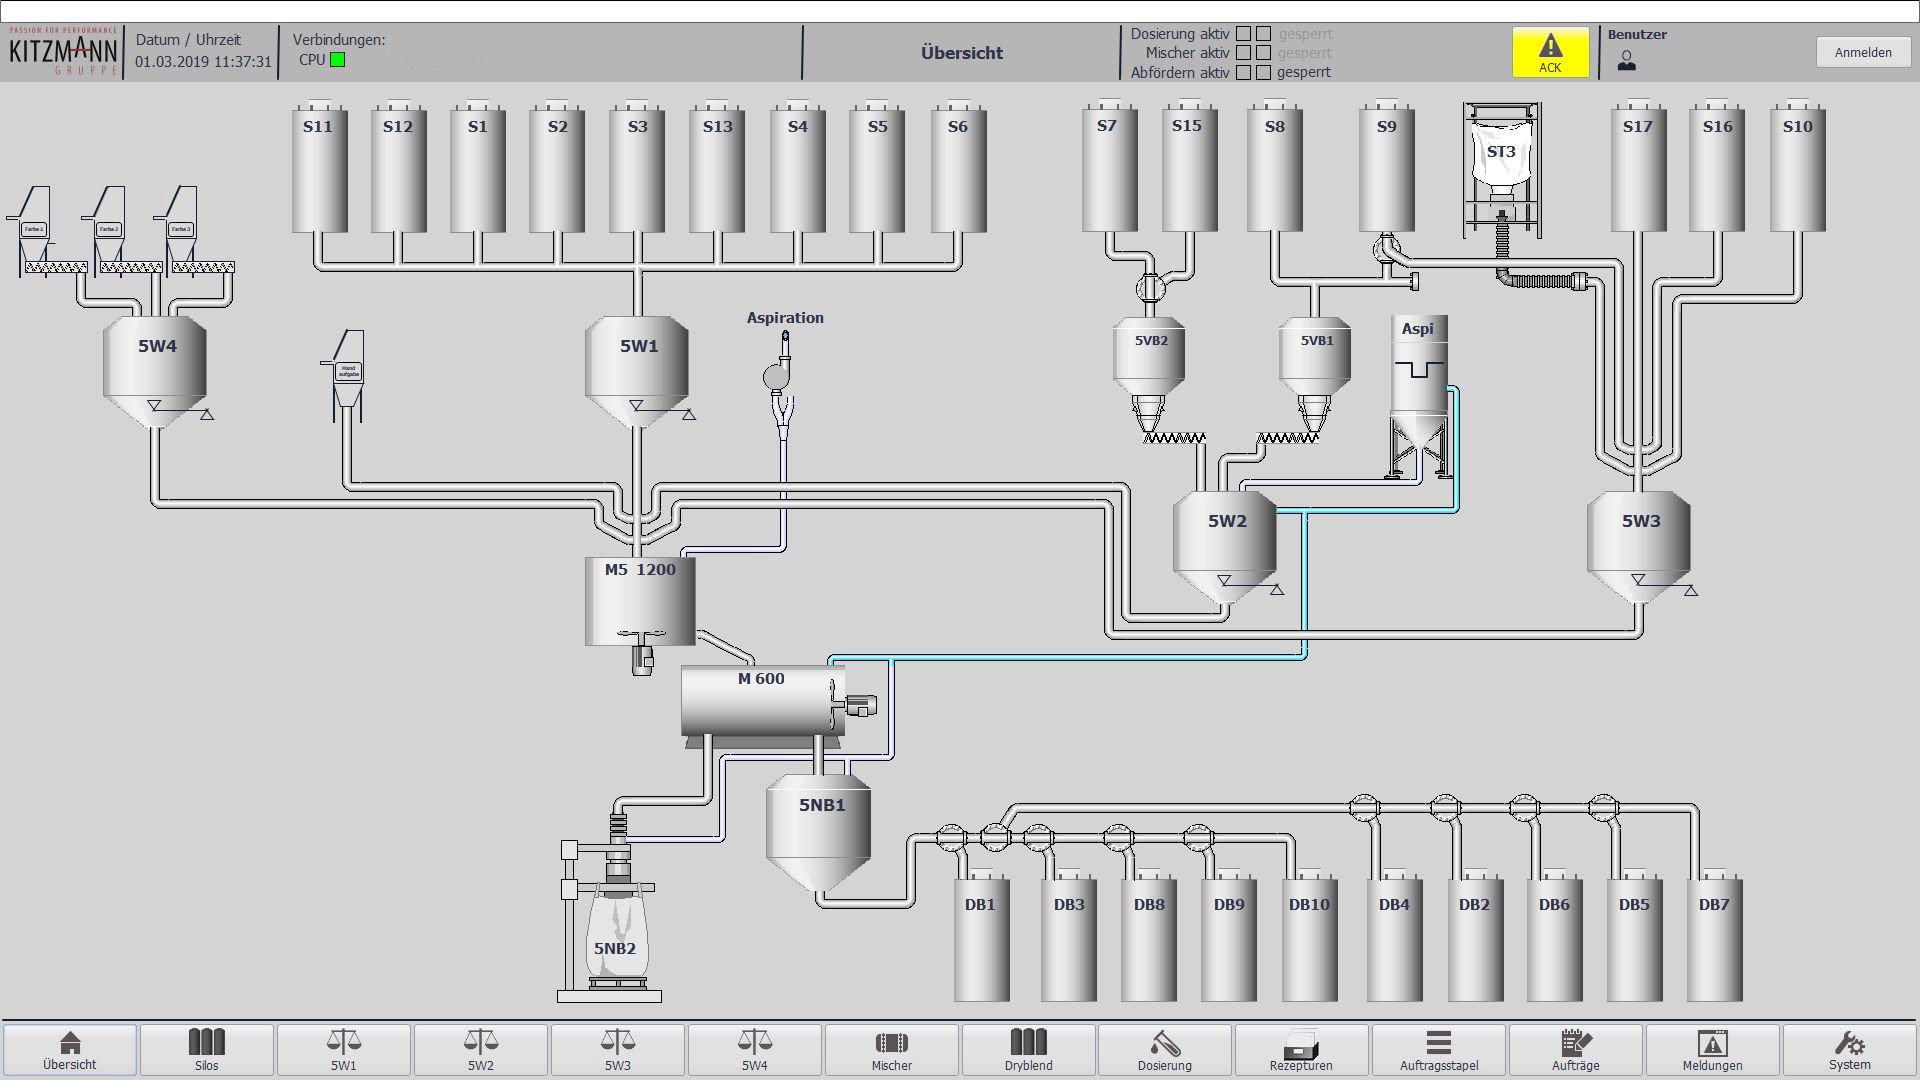The width and height of the screenshot is (1920, 1080).
Task: Select silo S2
Action: click(x=558, y=166)
